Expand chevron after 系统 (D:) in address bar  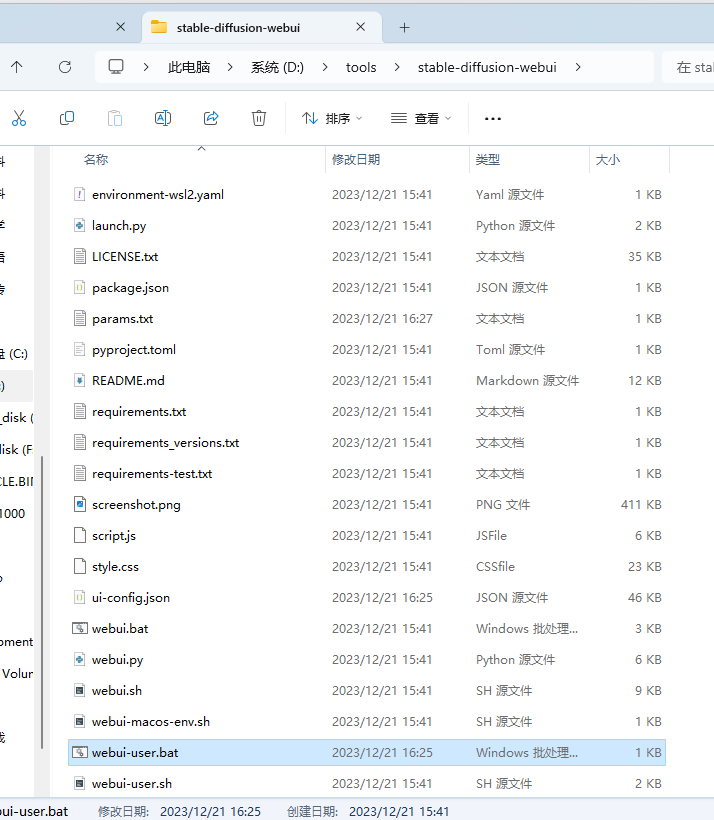[325, 67]
